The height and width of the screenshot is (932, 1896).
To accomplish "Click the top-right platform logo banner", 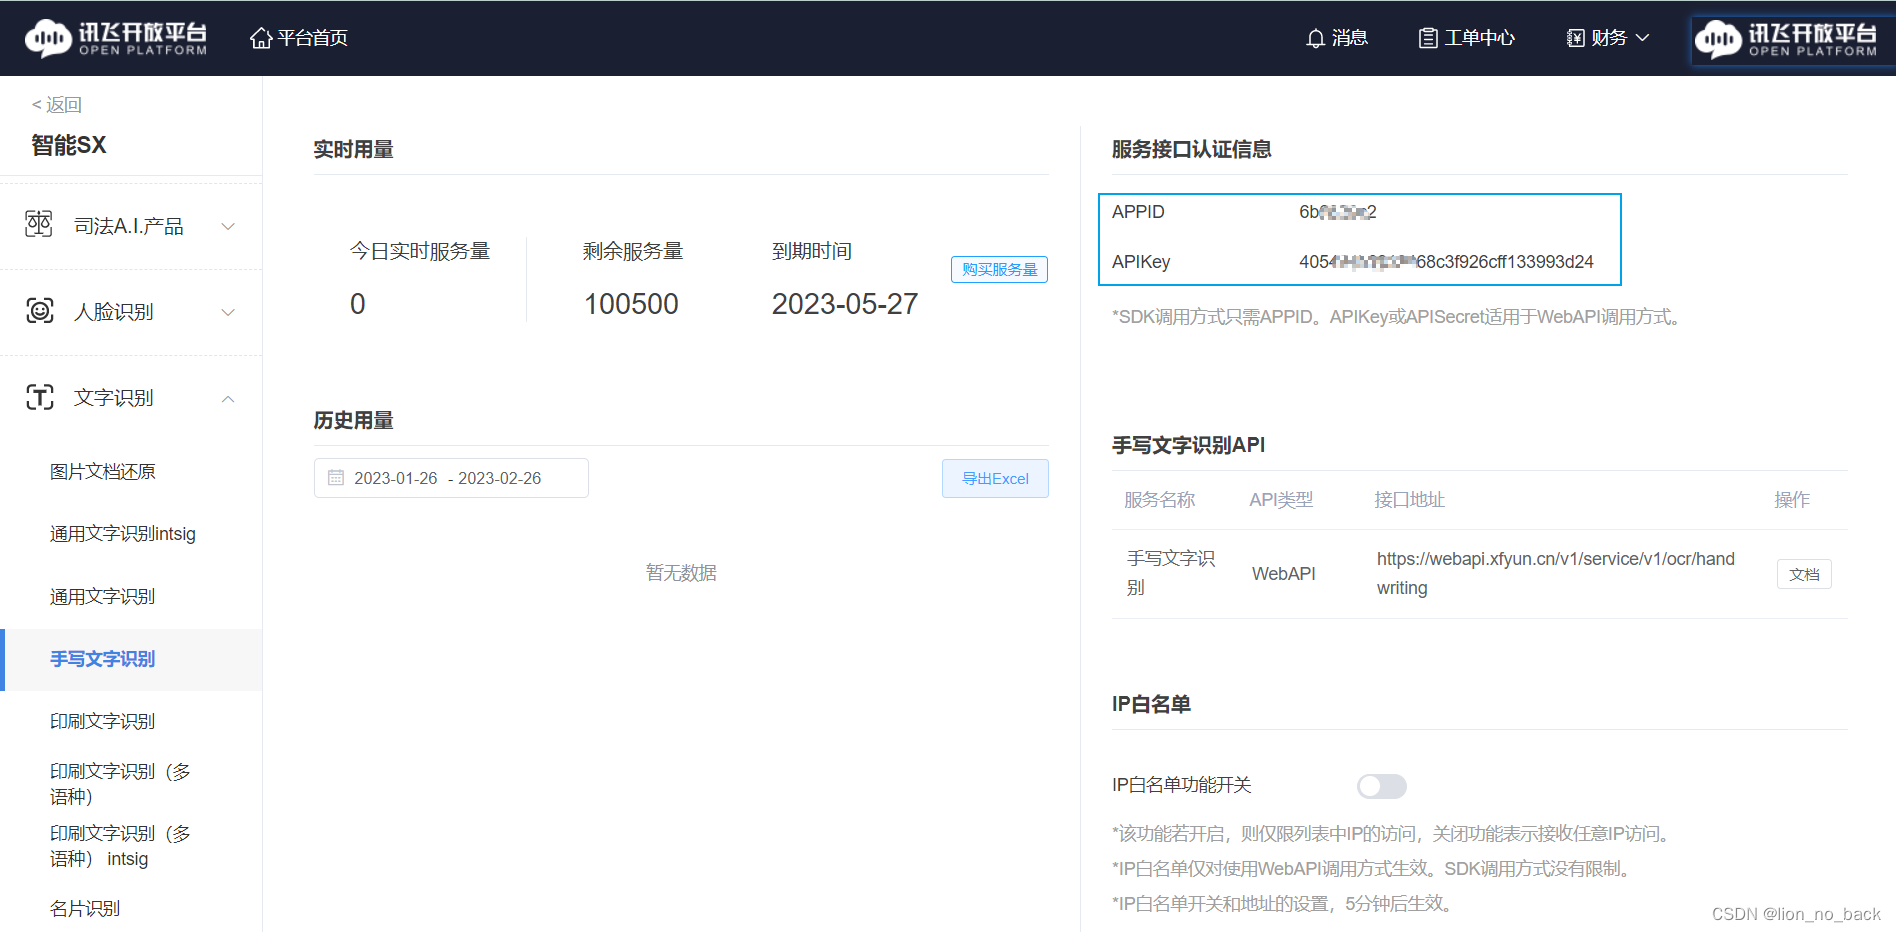I will [x=1793, y=39].
